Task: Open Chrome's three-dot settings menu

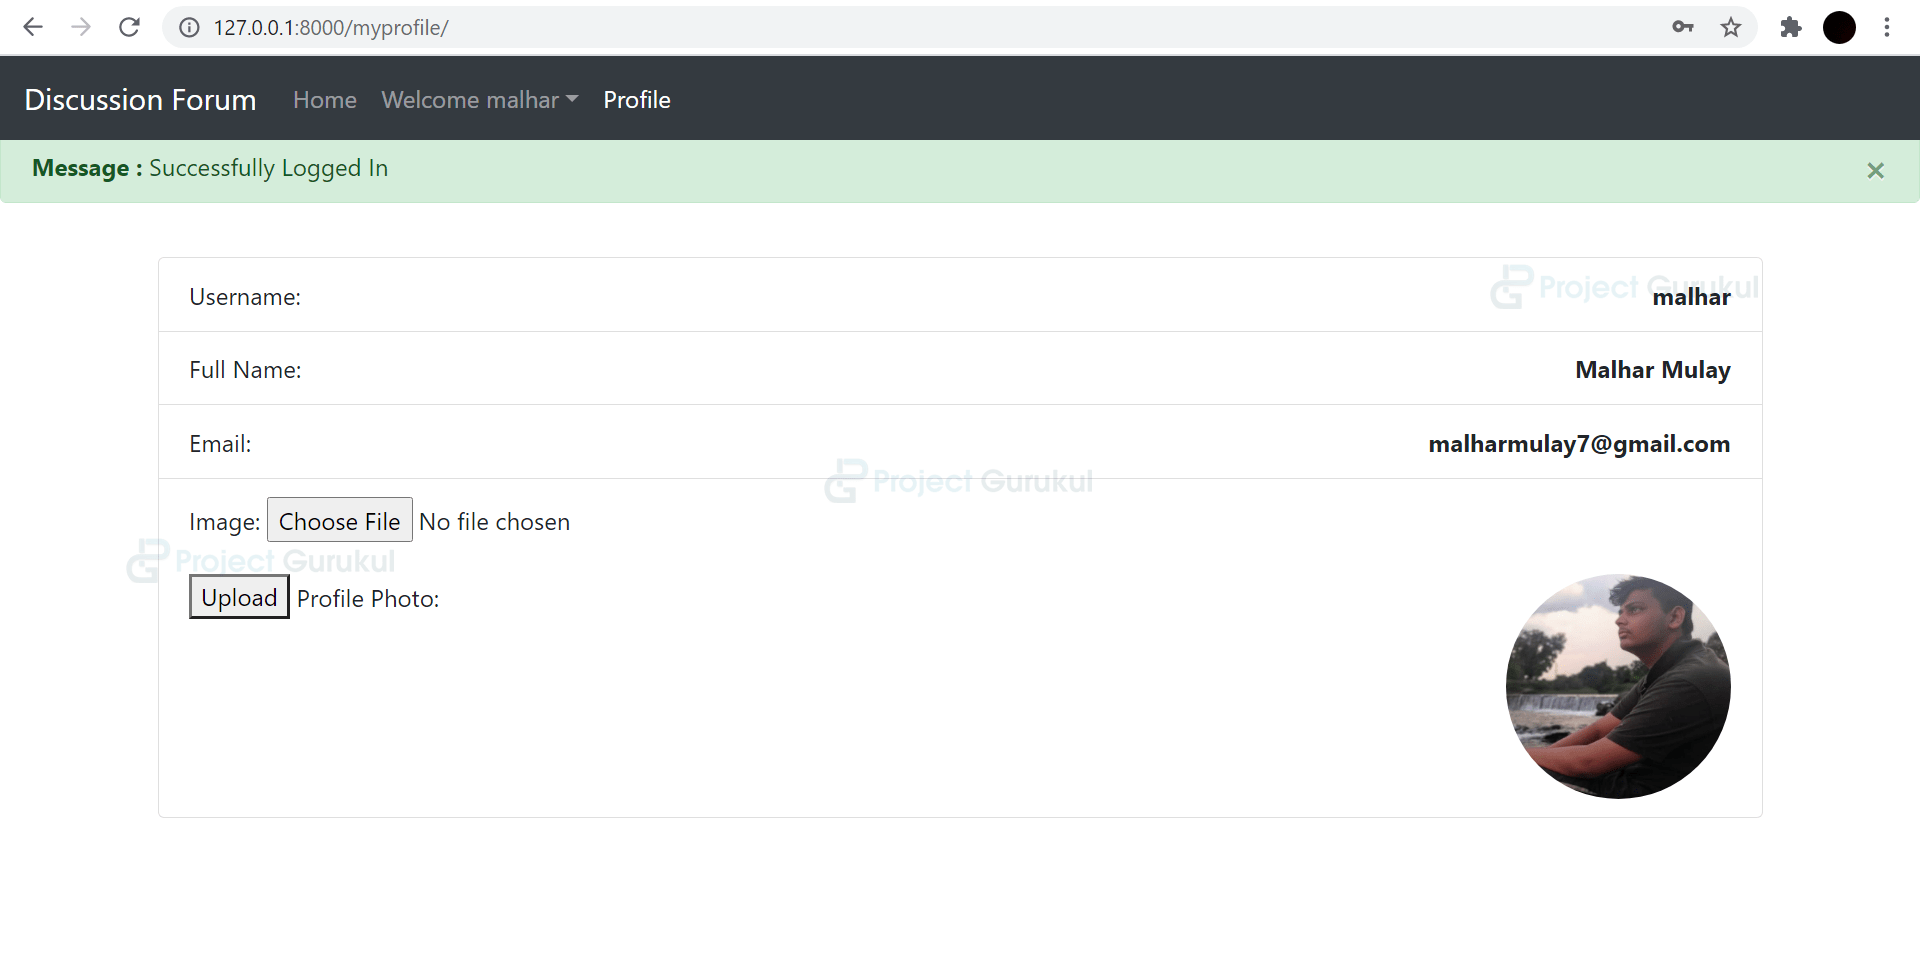Action: (x=1888, y=27)
